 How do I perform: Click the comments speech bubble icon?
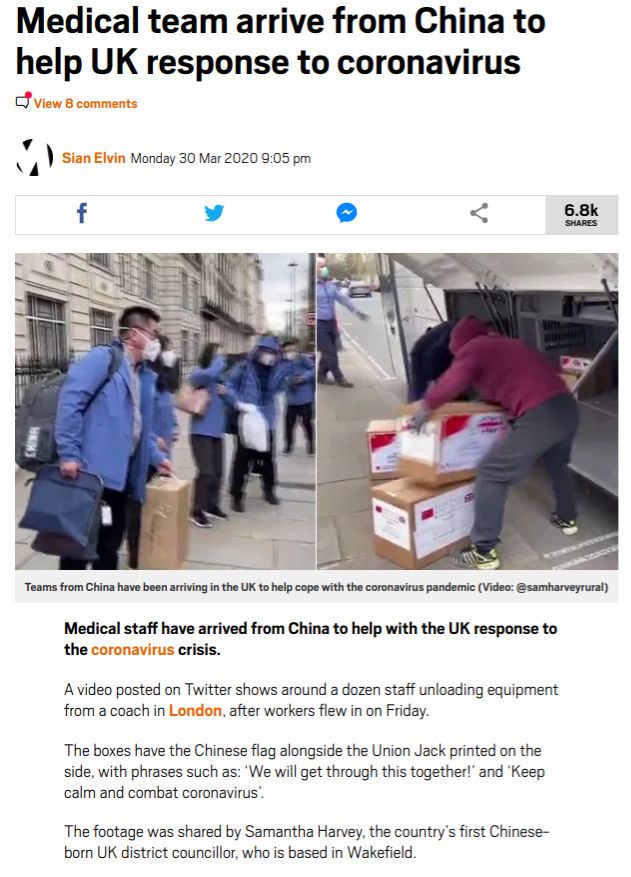coord(23,101)
